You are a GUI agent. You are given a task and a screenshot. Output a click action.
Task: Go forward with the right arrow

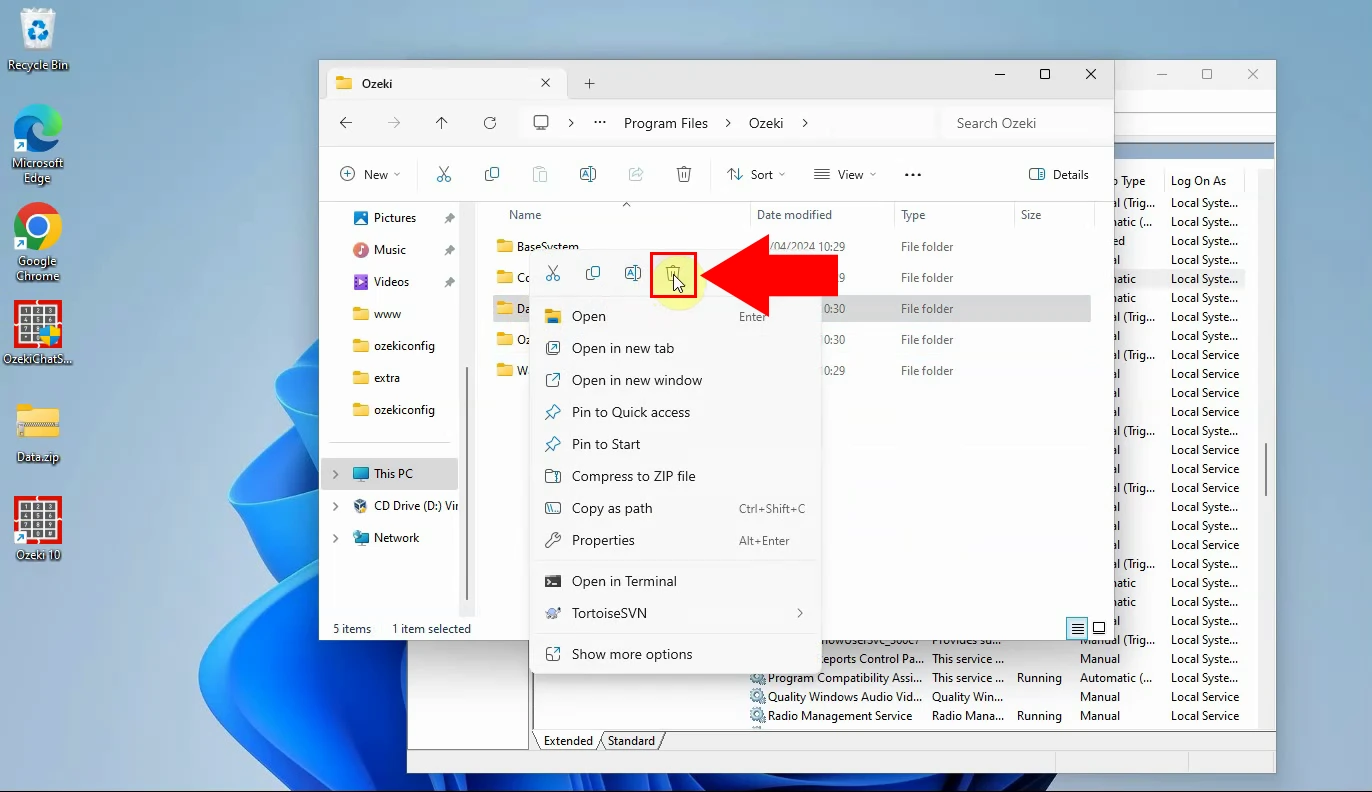pyautogui.click(x=394, y=123)
